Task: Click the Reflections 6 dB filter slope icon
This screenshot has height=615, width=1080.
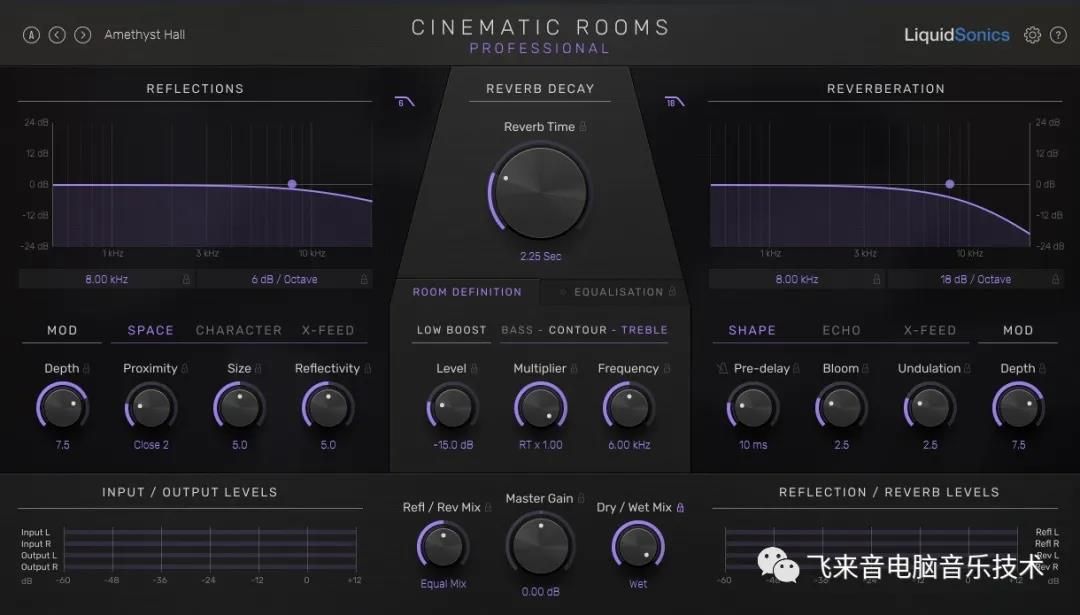Action: coord(404,103)
